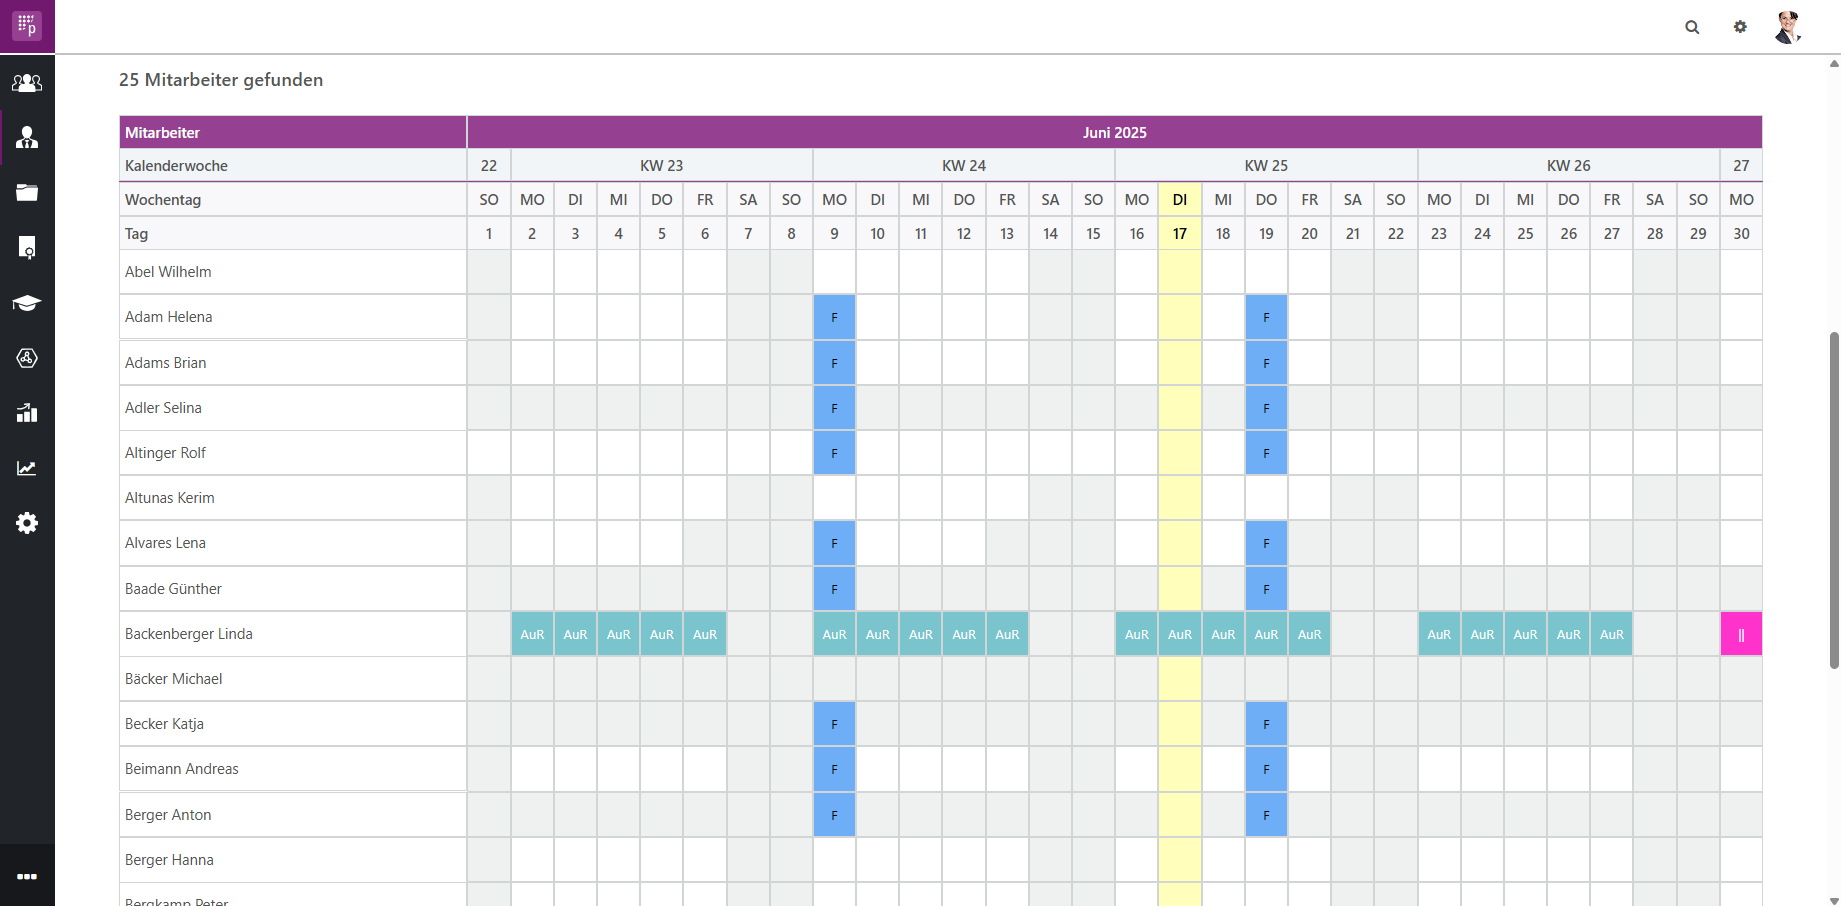Open the certificates document icon

coord(27,248)
